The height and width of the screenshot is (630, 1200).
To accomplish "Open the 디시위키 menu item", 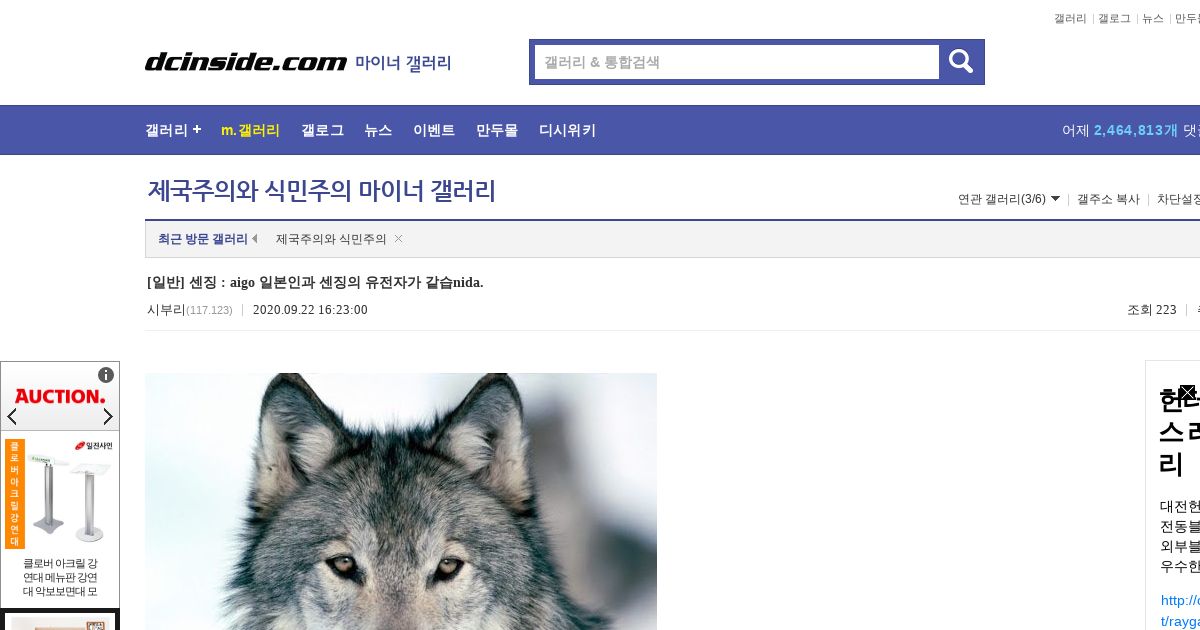I will click(x=567, y=130).
